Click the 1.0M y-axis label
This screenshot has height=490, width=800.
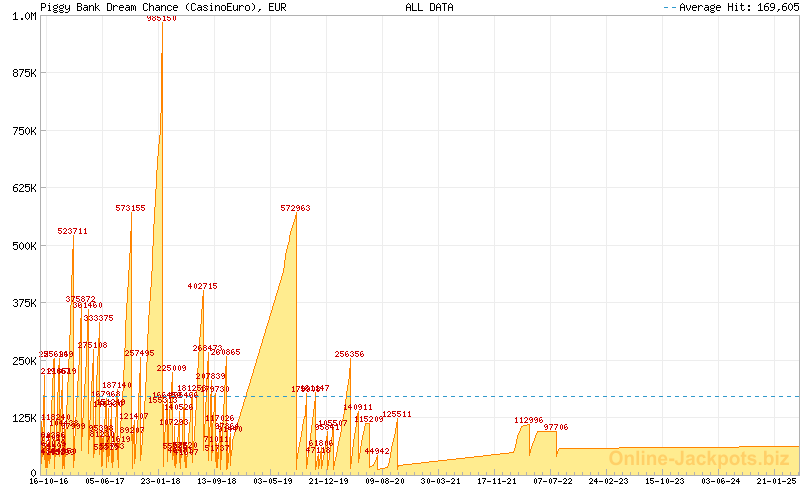[x=24, y=17]
